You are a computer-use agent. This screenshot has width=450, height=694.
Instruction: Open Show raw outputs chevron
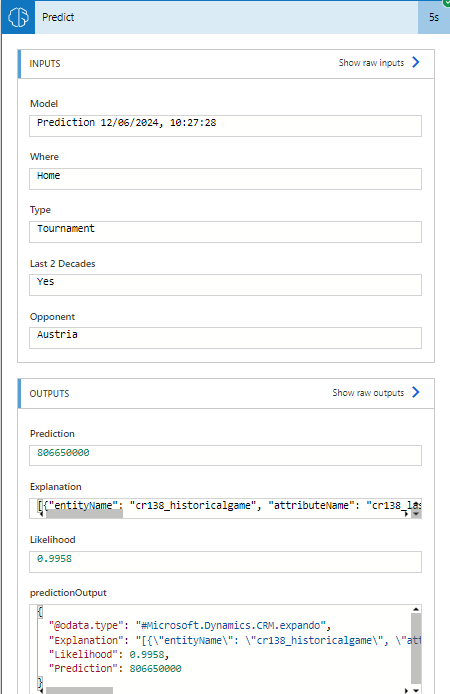tap(415, 392)
